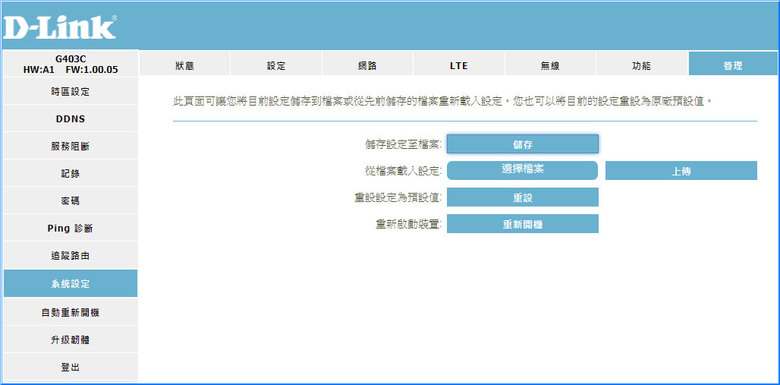780x385 pixels.
Task: Go to 服務阻斷 page
Action: tap(71, 146)
